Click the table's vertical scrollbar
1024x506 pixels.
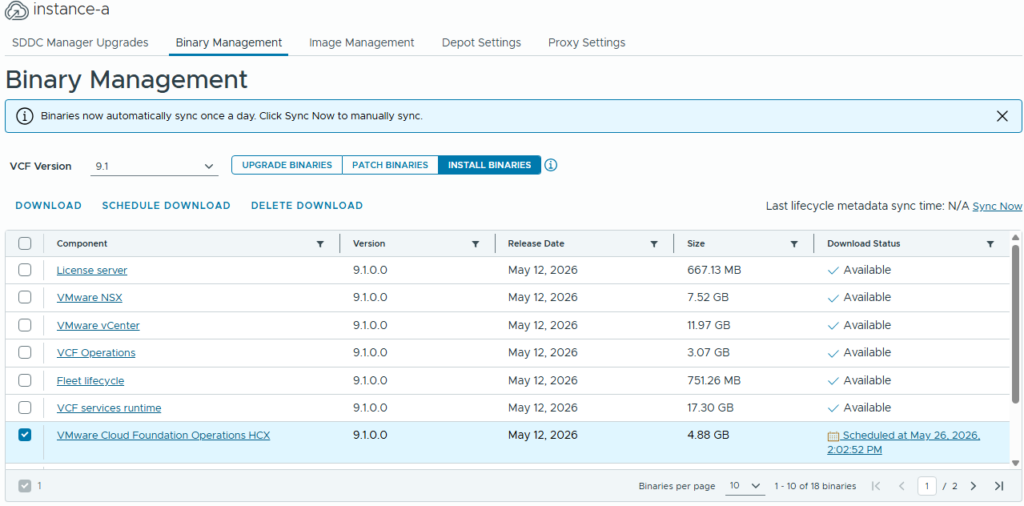(x=1014, y=323)
